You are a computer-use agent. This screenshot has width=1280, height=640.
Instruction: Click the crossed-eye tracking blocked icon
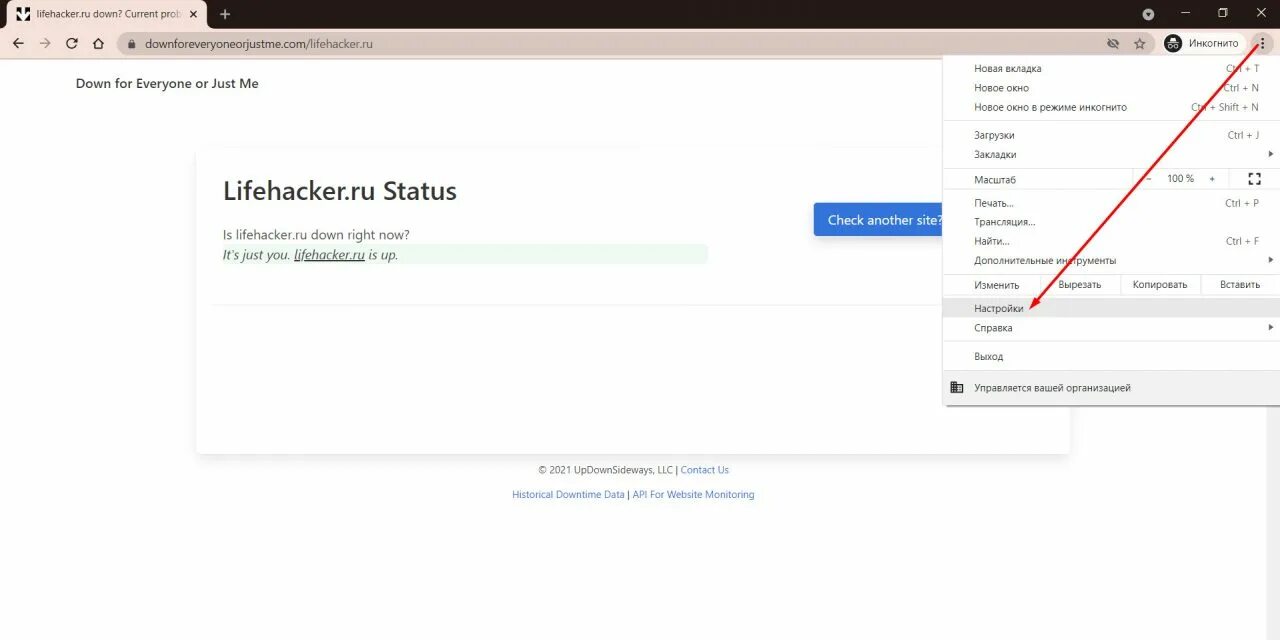pyautogui.click(x=1113, y=44)
